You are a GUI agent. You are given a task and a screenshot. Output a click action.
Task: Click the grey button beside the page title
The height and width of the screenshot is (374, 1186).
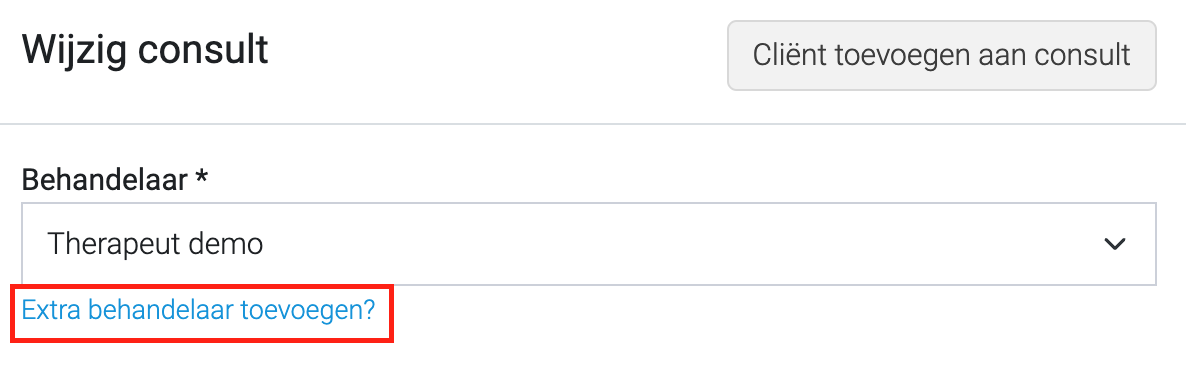click(x=942, y=55)
